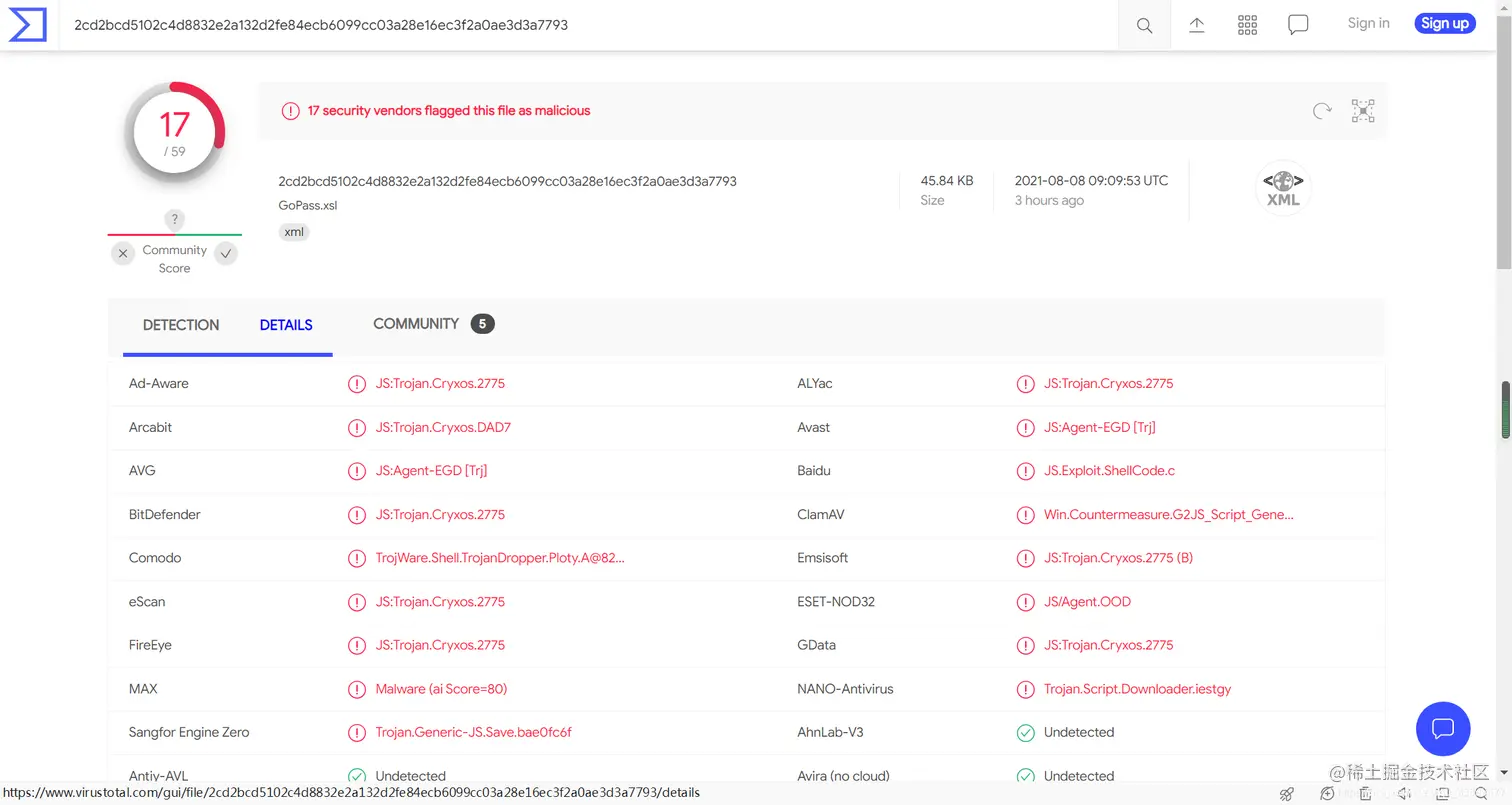Click the Arcabit JS:Trojan.Cryxos.DAD7 result
Screen dimensions: 1512x805
[443, 427]
